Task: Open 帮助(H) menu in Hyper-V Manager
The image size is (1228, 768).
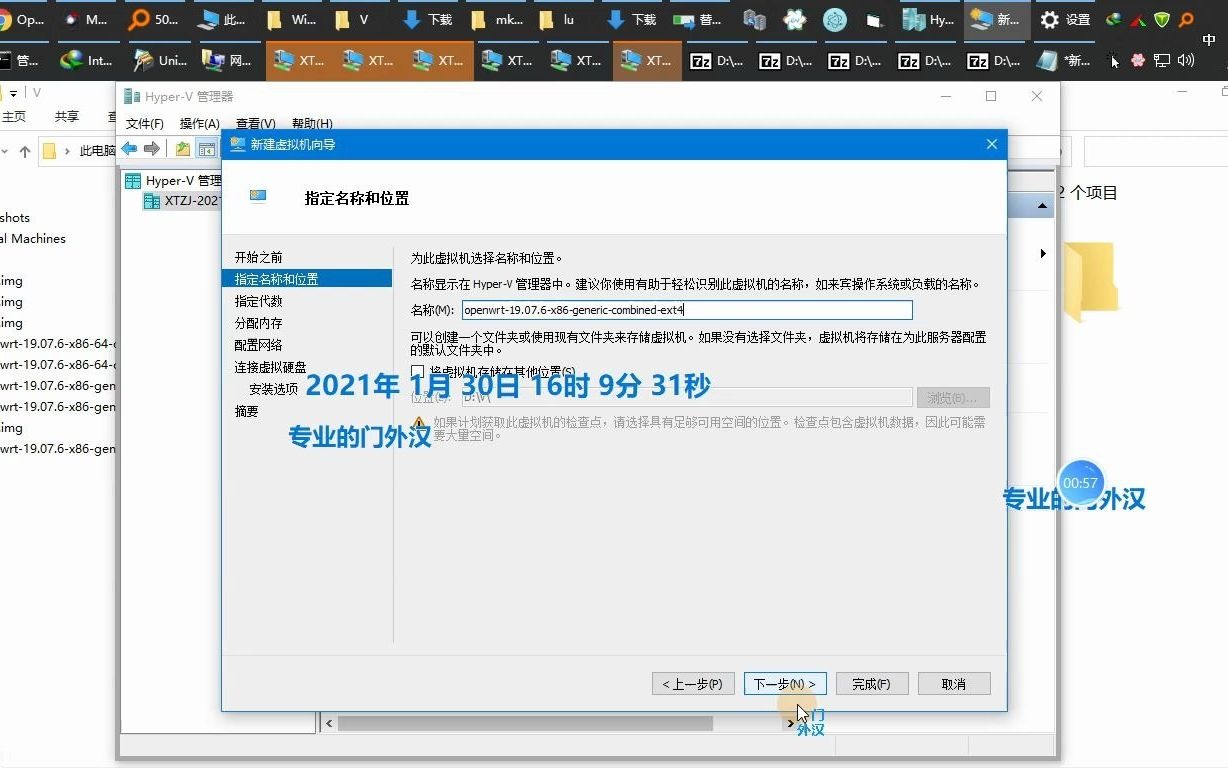Action: [312, 124]
